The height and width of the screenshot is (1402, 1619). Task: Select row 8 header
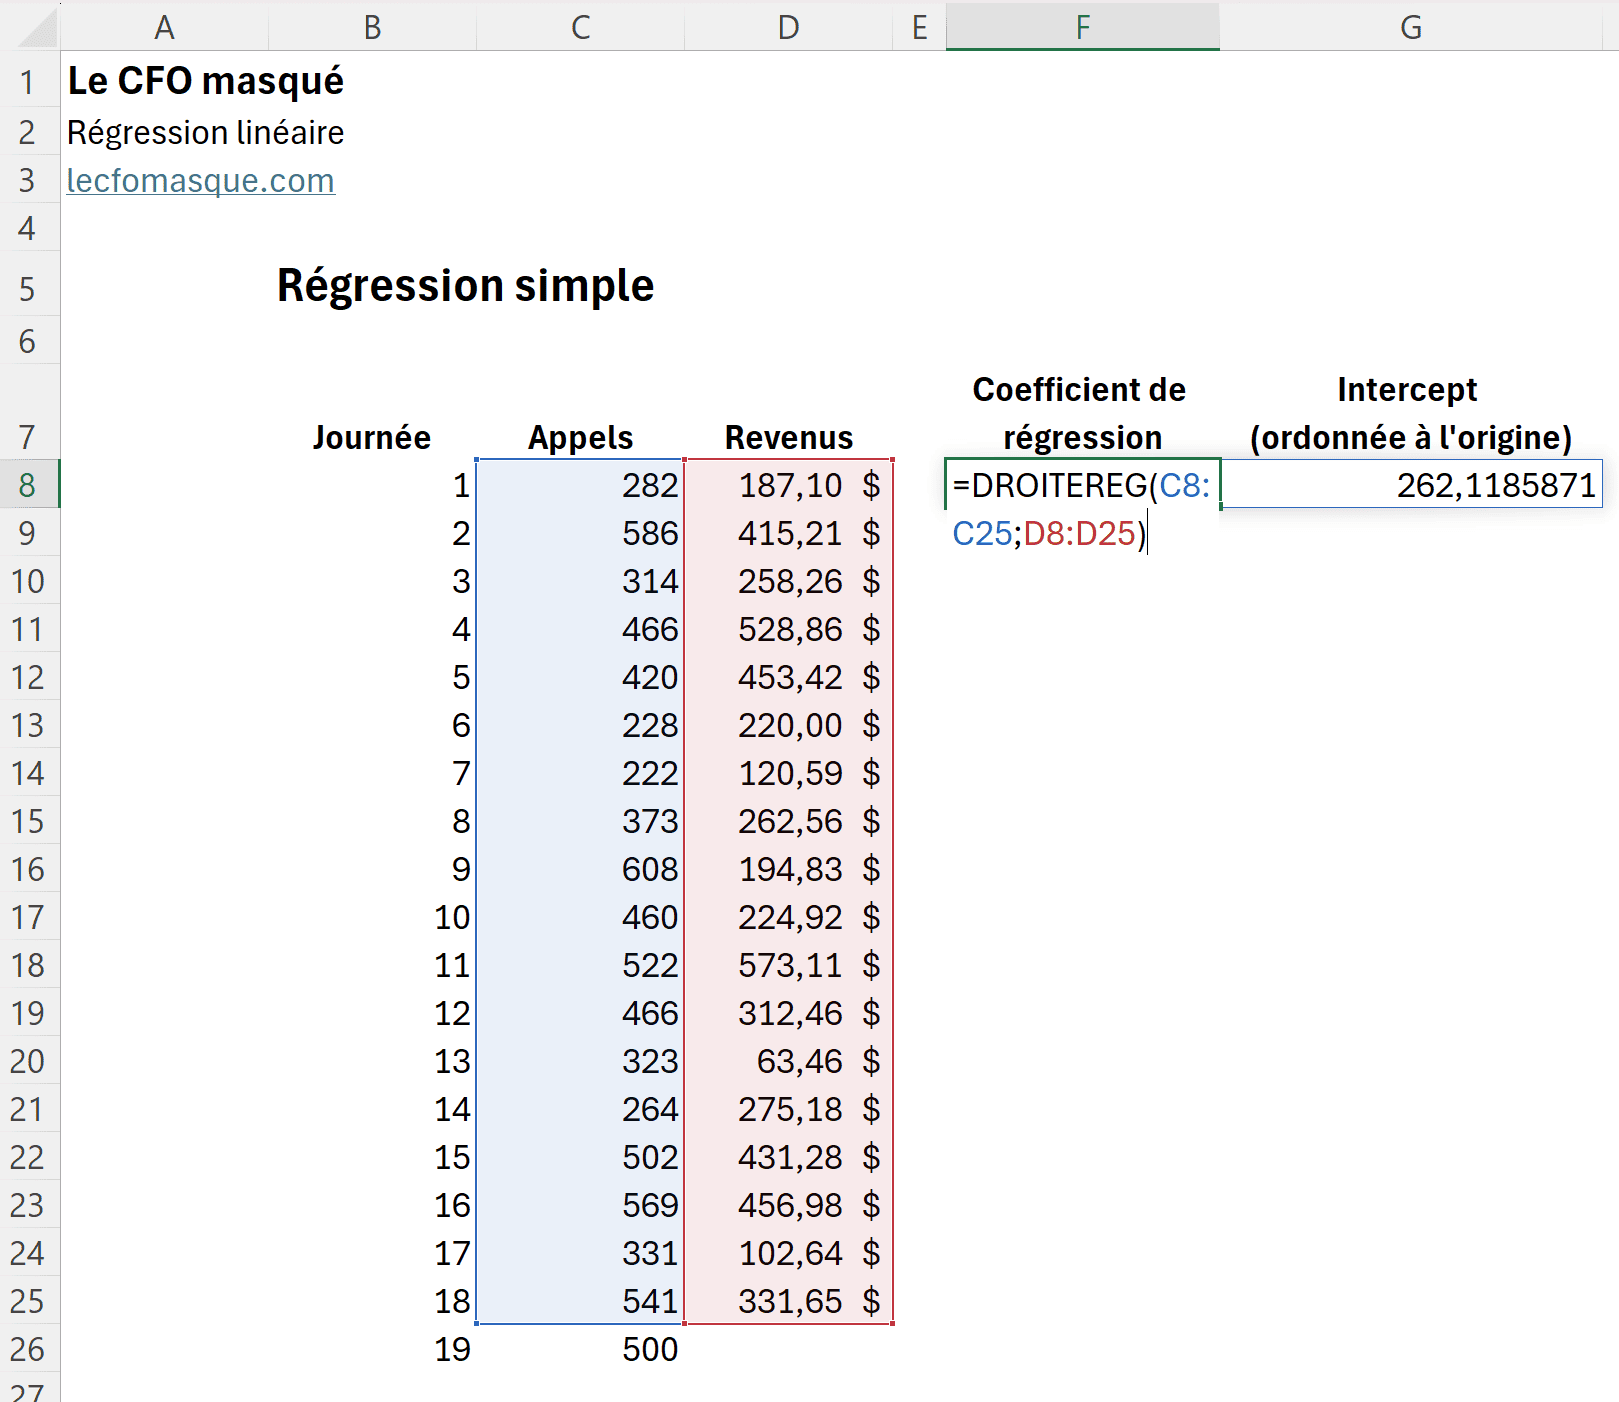coord(28,485)
